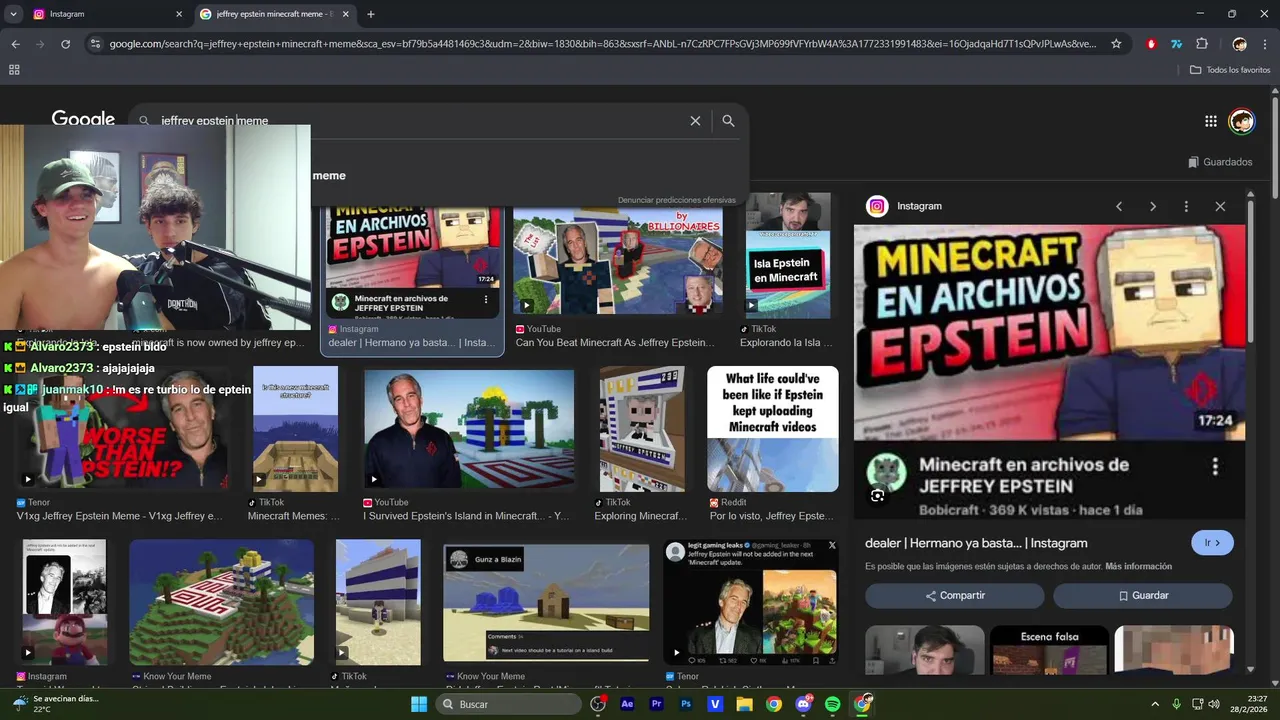Close the image preview panel
This screenshot has height=720, width=1280.
[x=1220, y=206]
